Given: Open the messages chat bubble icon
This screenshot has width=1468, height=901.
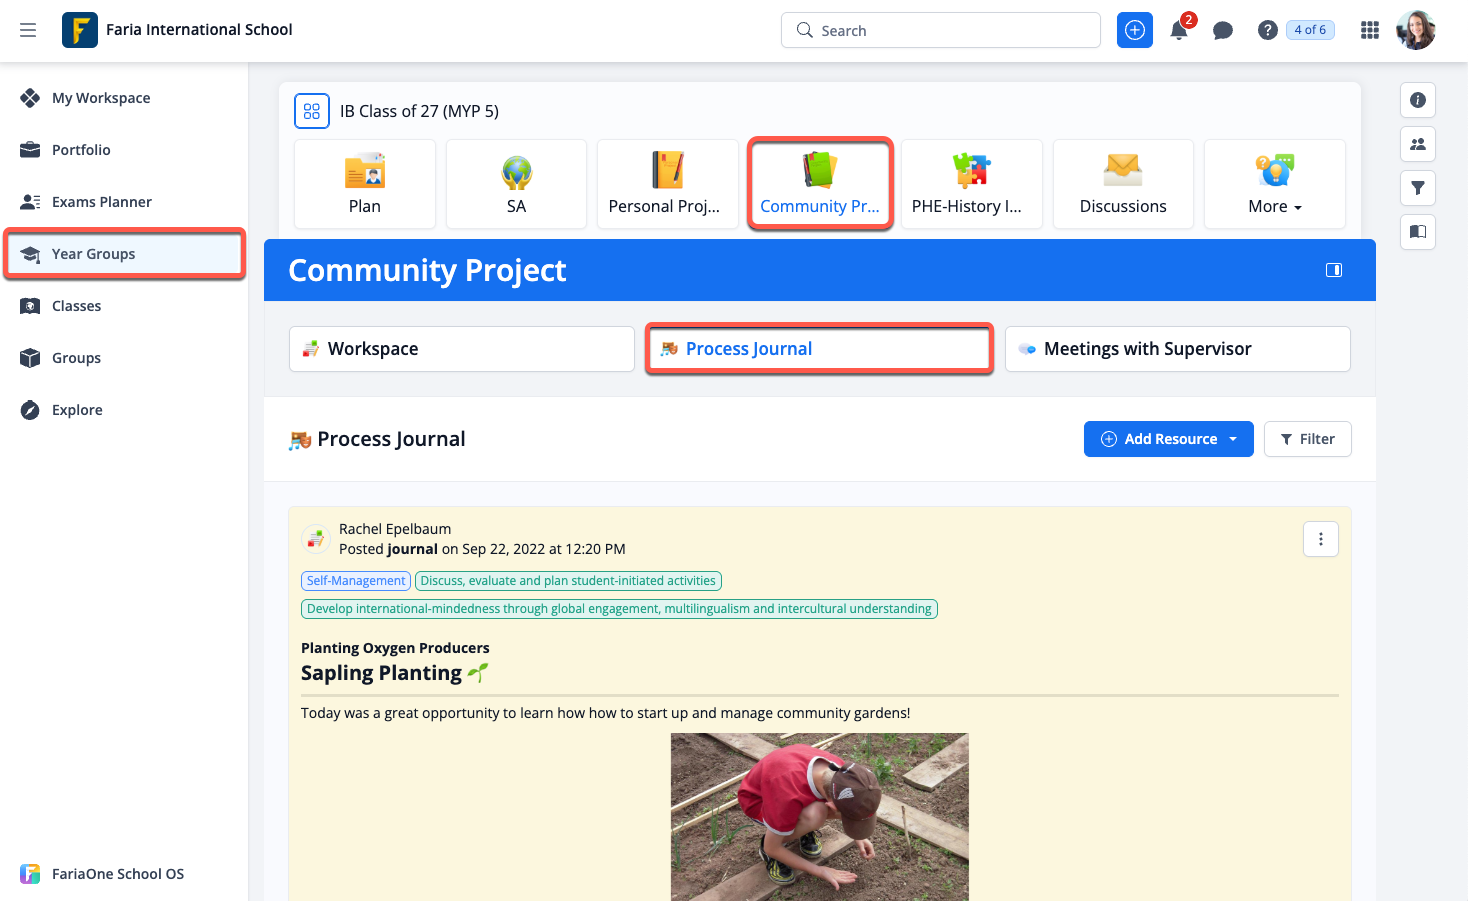Looking at the screenshot, I should click(x=1222, y=30).
